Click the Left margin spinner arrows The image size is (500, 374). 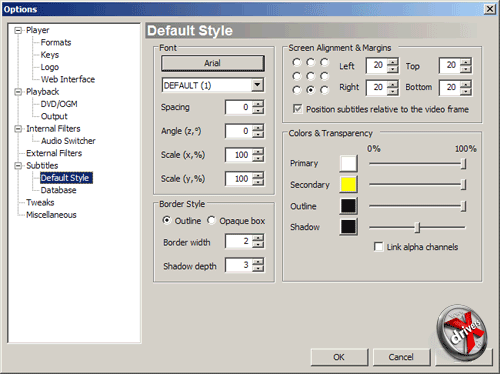coord(393,65)
